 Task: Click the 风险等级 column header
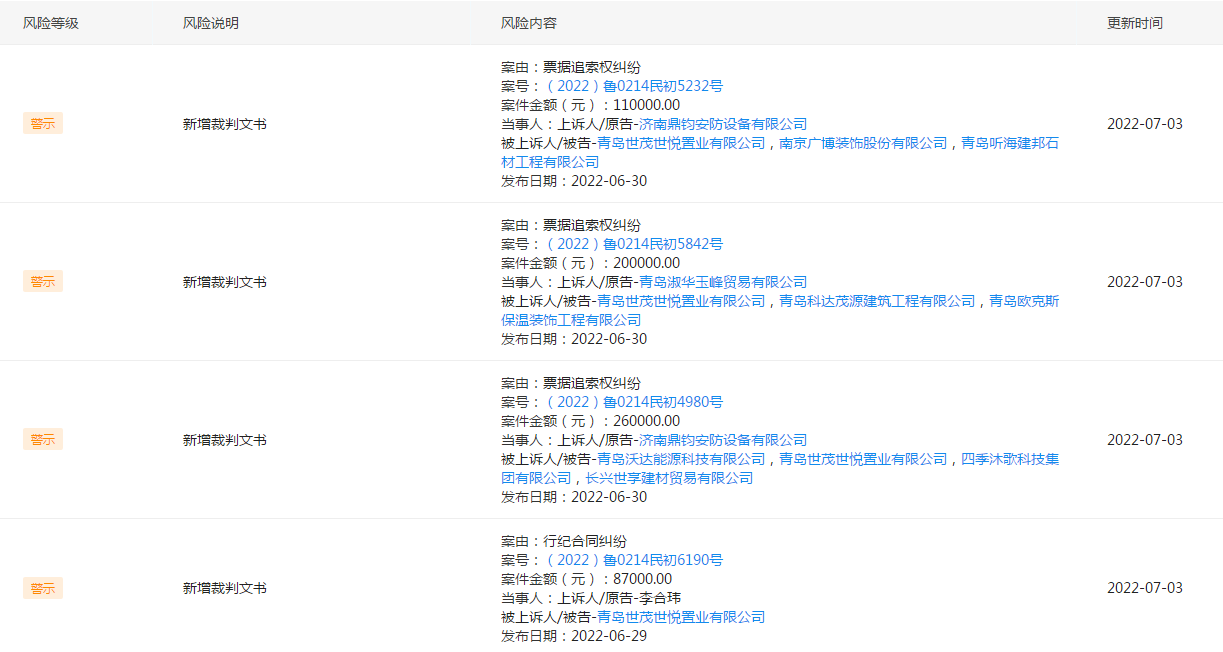point(51,23)
